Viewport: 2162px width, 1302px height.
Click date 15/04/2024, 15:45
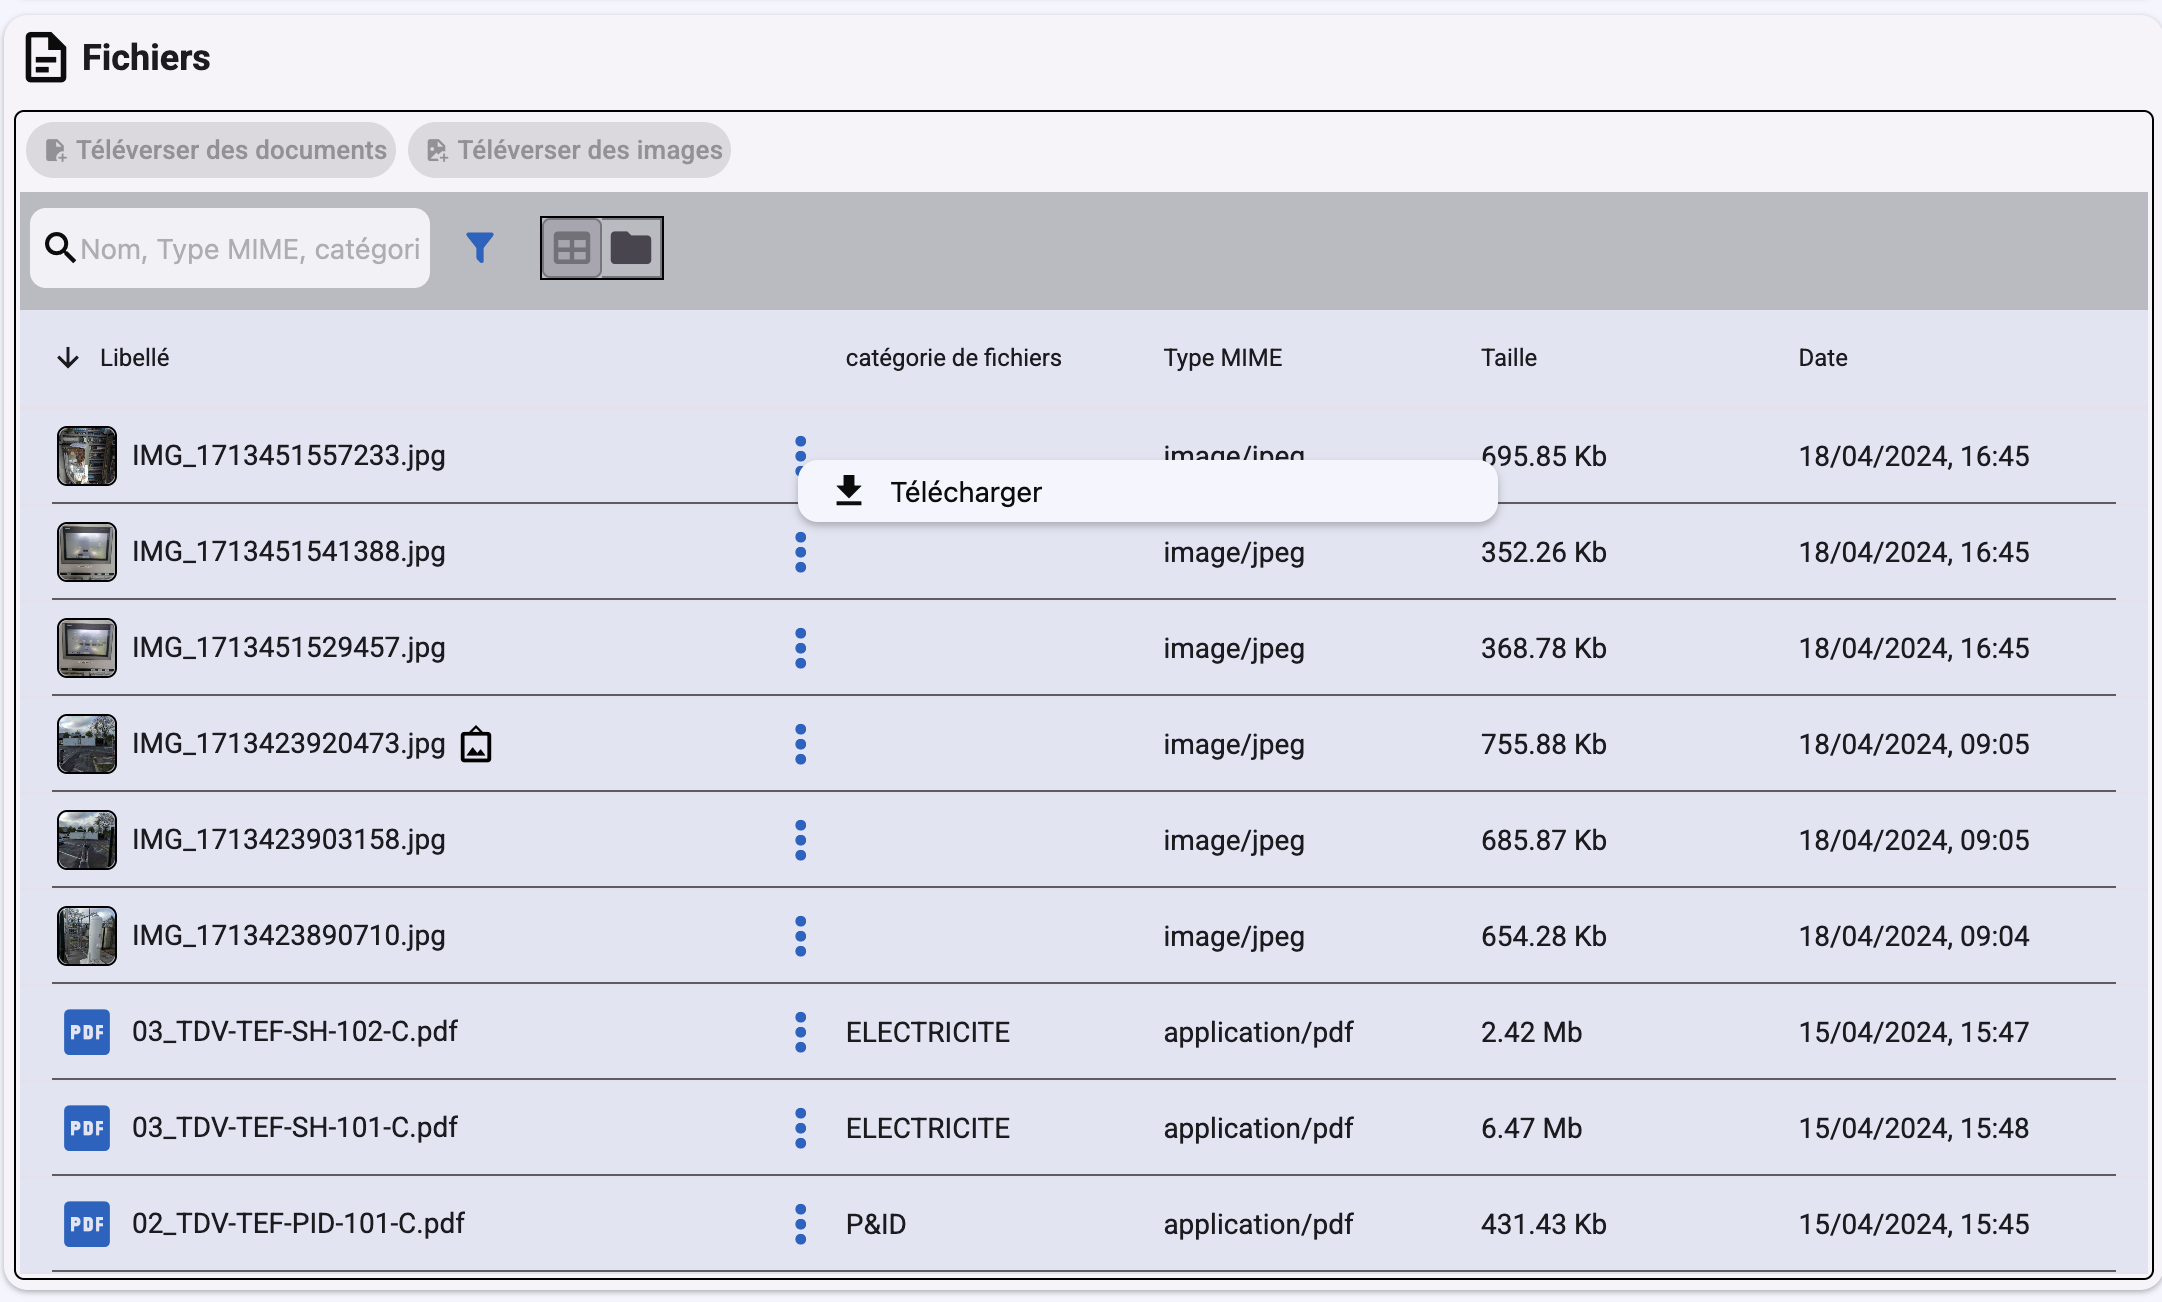(1914, 1224)
